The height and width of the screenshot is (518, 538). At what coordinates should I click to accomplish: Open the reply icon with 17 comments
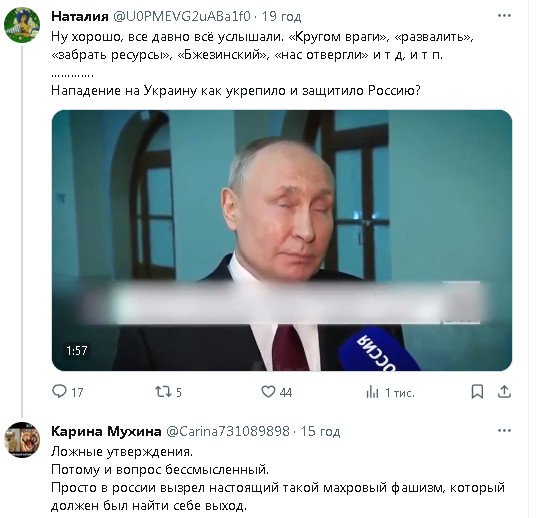point(59,392)
